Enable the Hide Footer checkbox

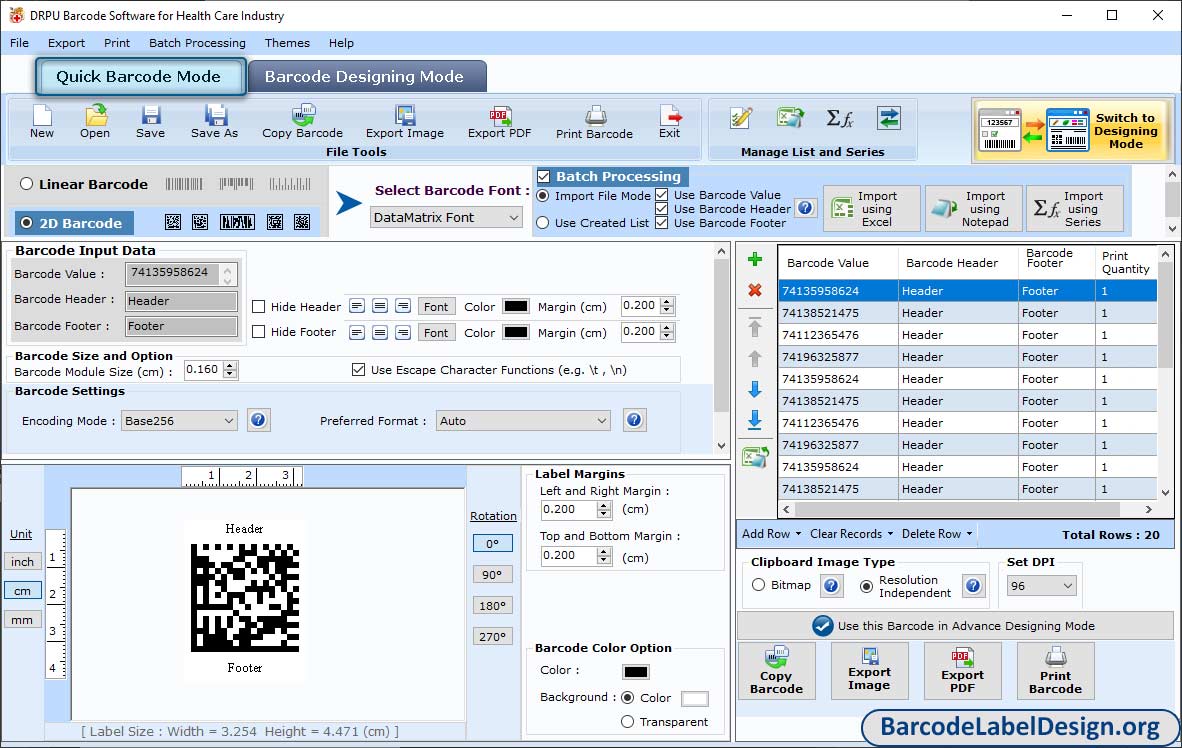click(259, 332)
